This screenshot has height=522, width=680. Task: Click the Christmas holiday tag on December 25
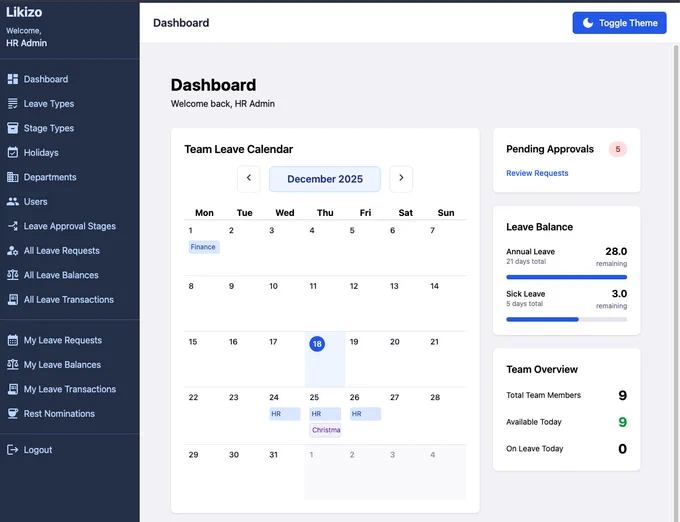point(325,430)
